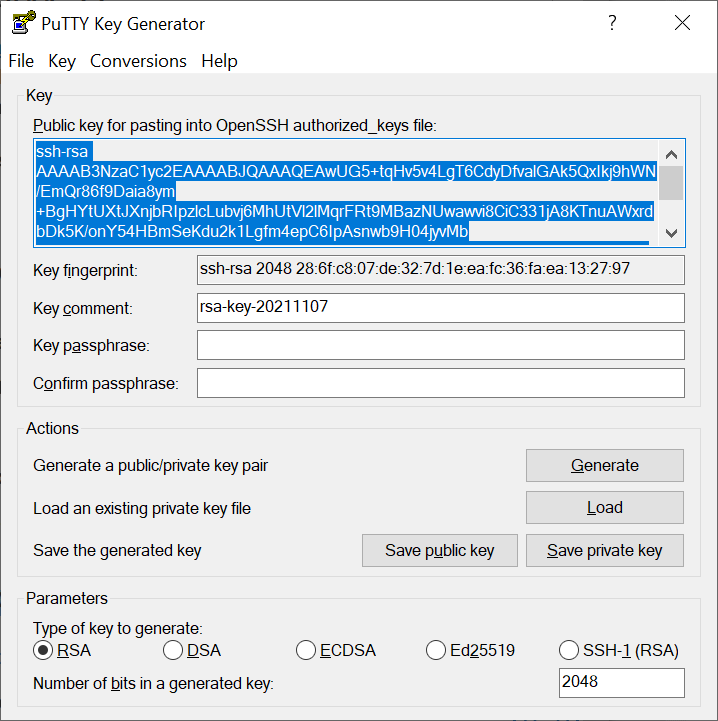Click the PuTTY key generator title icon
The image size is (718, 721).
pyautogui.click(x=23, y=23)
